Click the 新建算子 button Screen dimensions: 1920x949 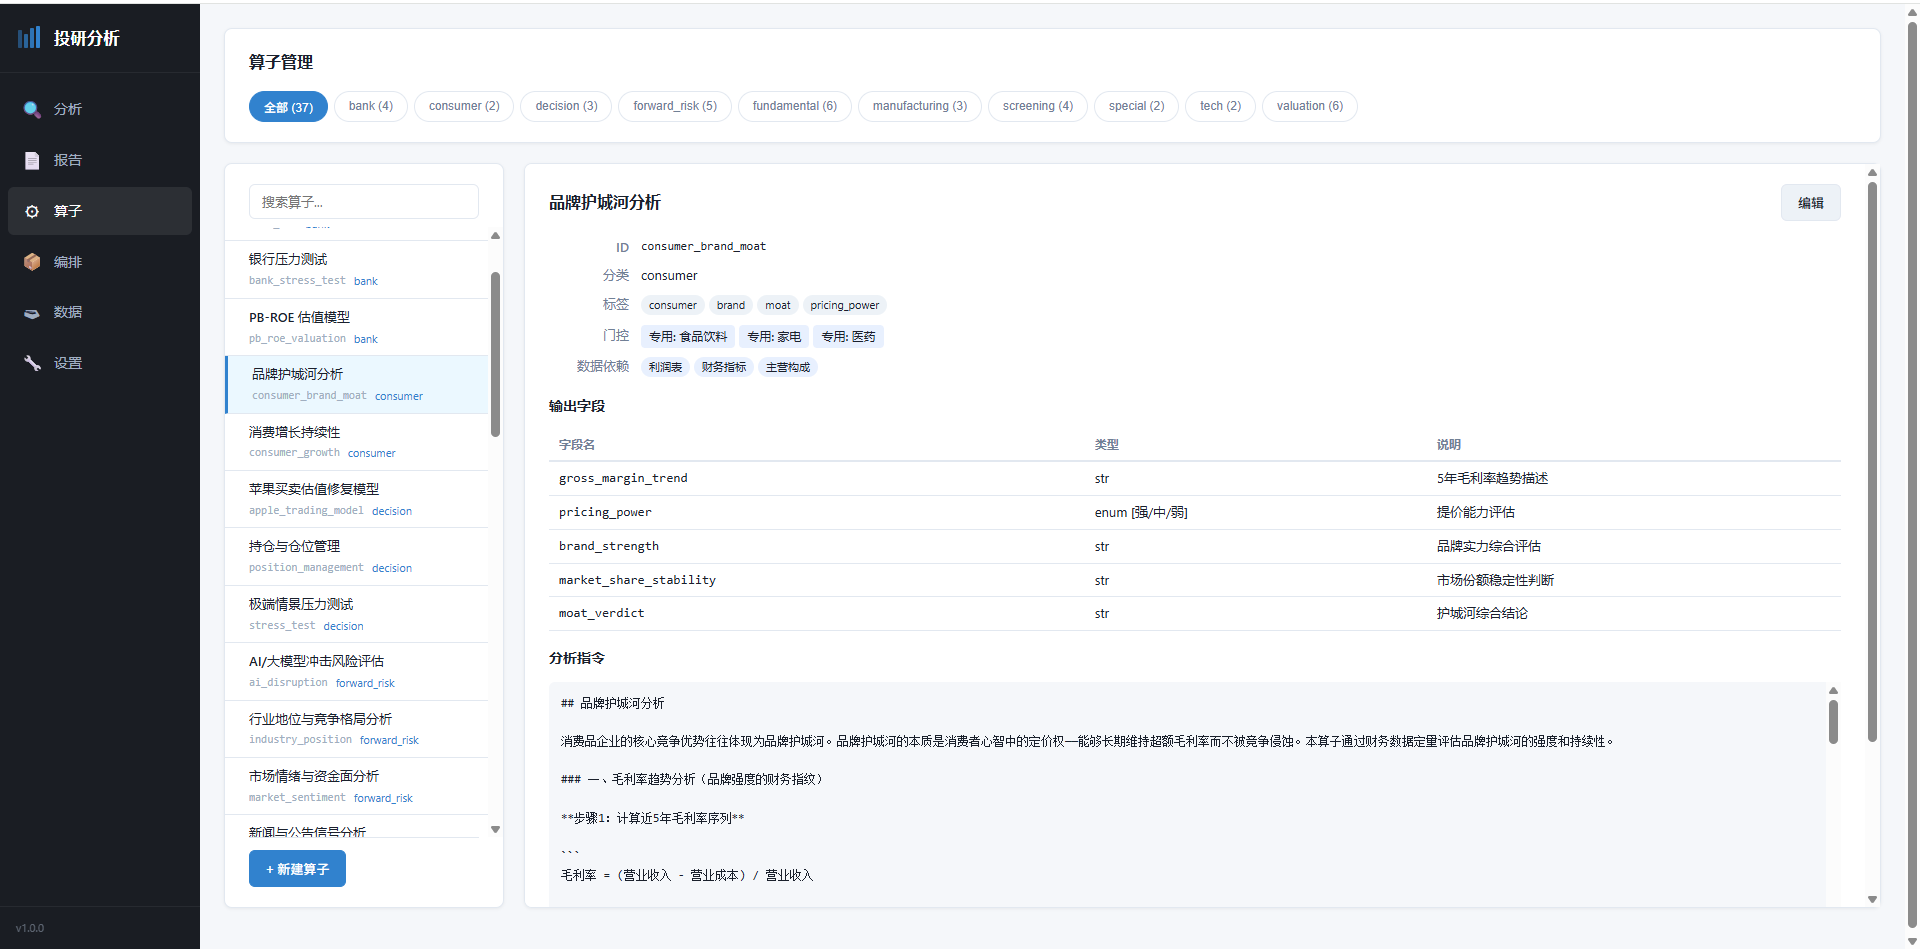[297, 869]
